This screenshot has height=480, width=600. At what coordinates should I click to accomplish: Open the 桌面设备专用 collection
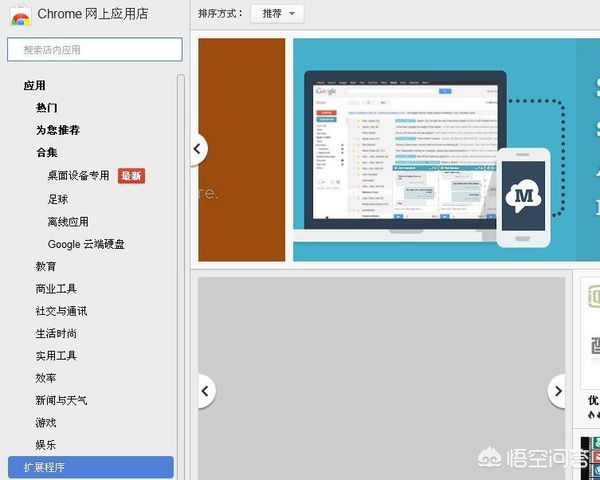78,176
